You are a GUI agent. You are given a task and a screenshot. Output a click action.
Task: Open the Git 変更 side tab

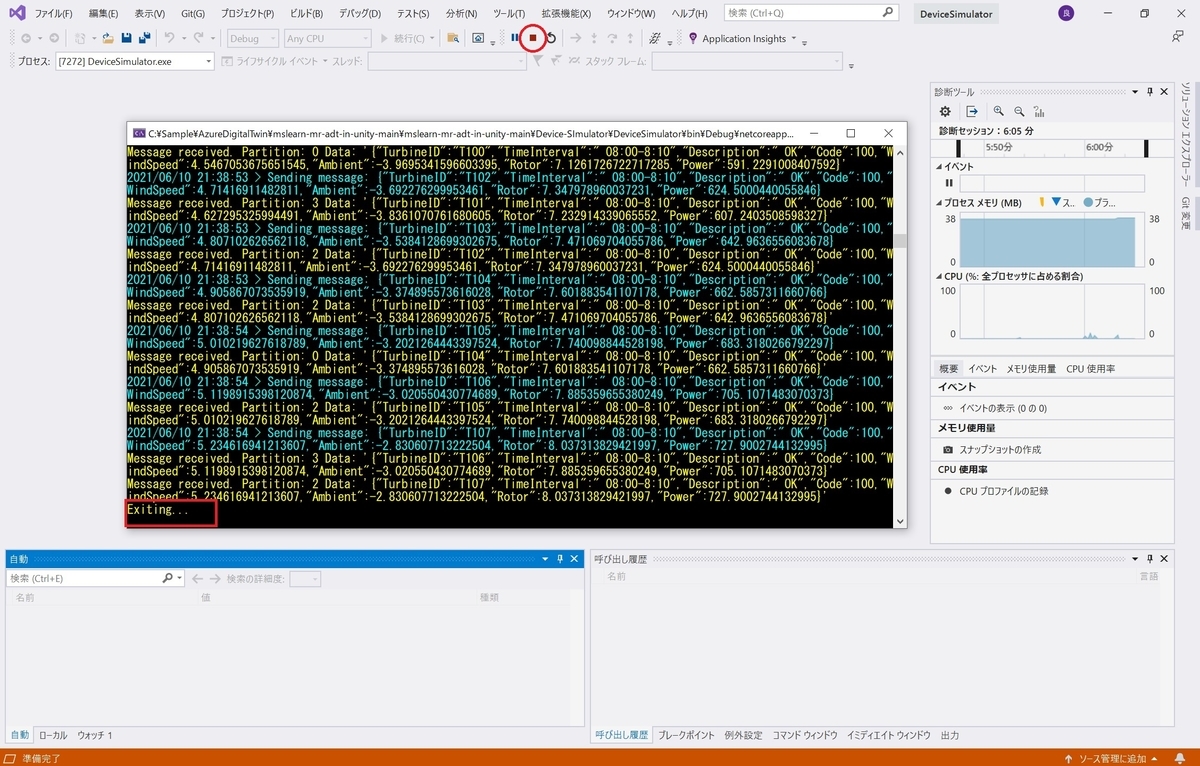point(1185,213)
